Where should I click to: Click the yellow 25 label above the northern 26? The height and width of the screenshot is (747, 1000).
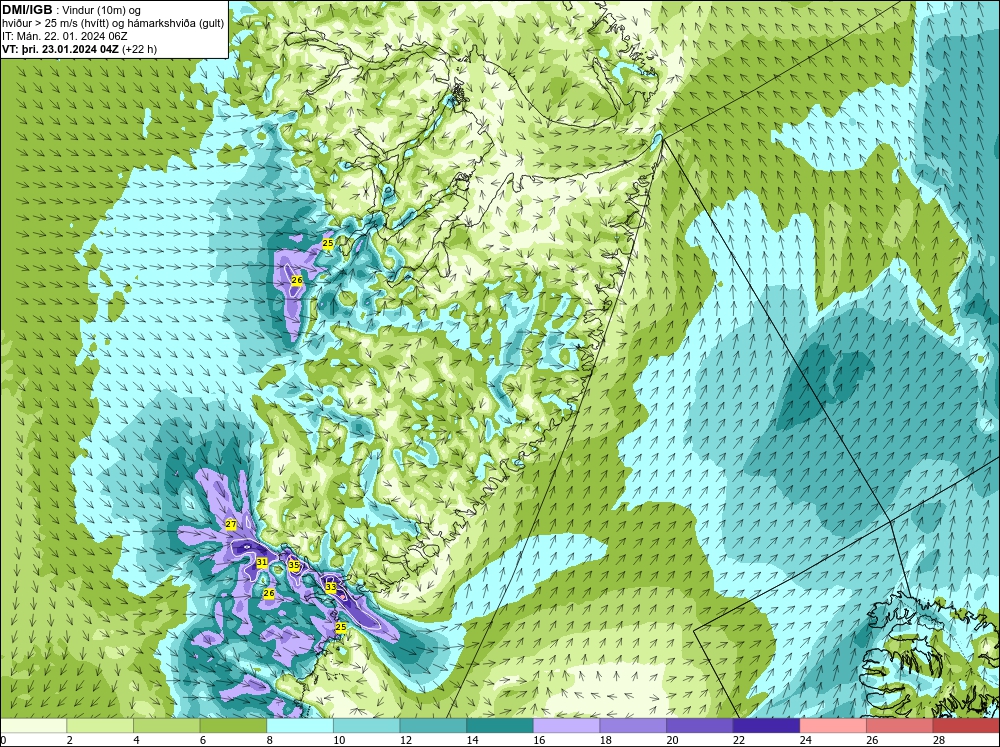[327, 243]
